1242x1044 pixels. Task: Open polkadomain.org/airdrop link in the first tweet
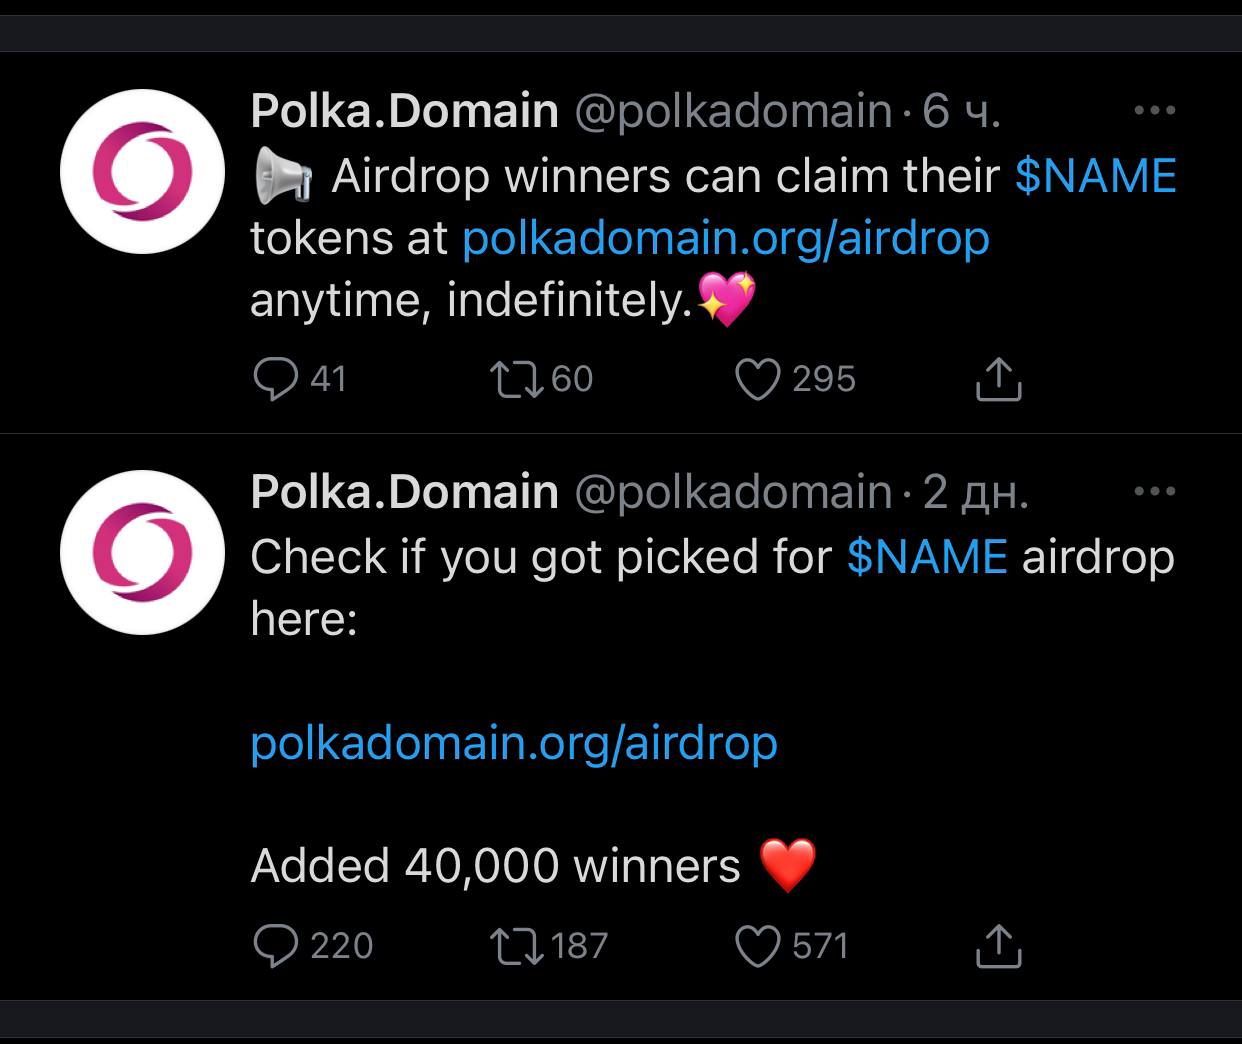[725, 238]
